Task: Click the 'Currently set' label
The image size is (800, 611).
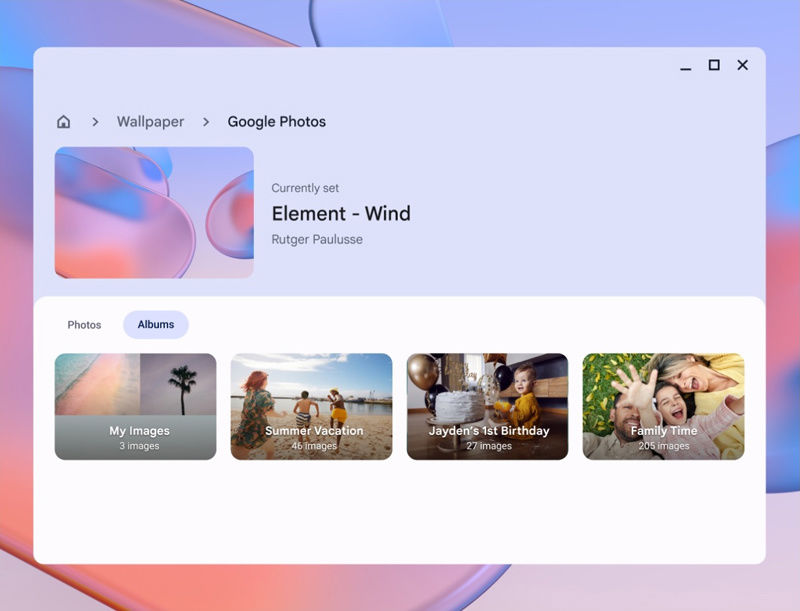Action: (305, 188)
